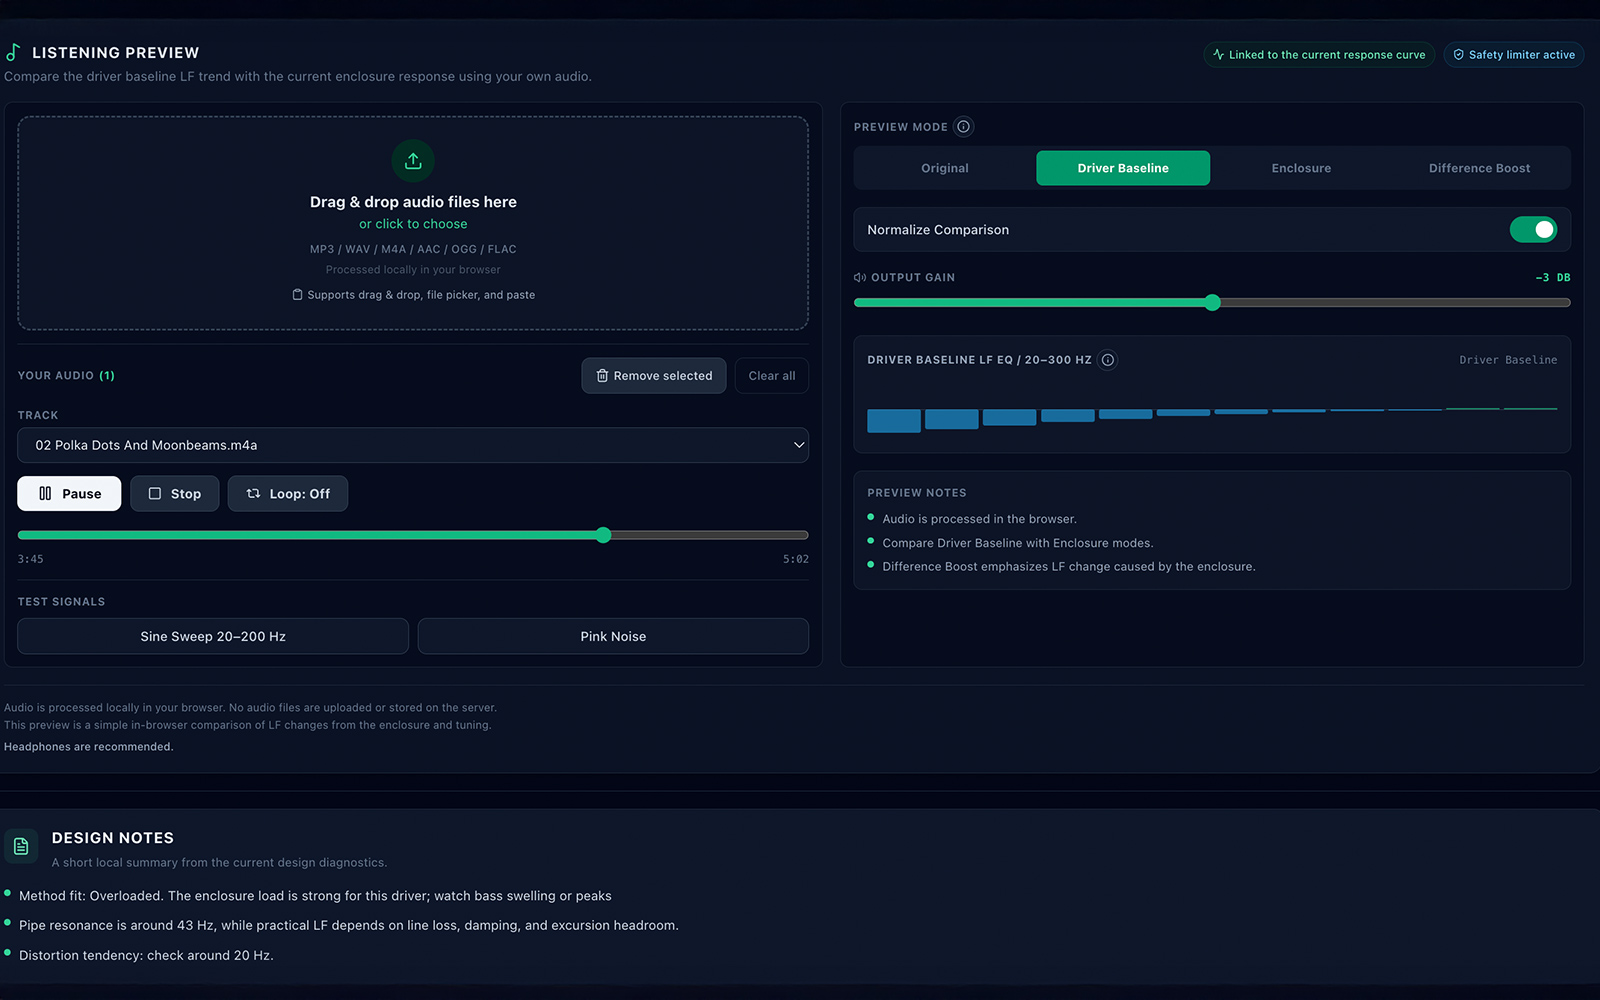Click 'Drag & drop audio files here' heading
The height and width of the screenshot is (1000, 1600).
point(413,202)
